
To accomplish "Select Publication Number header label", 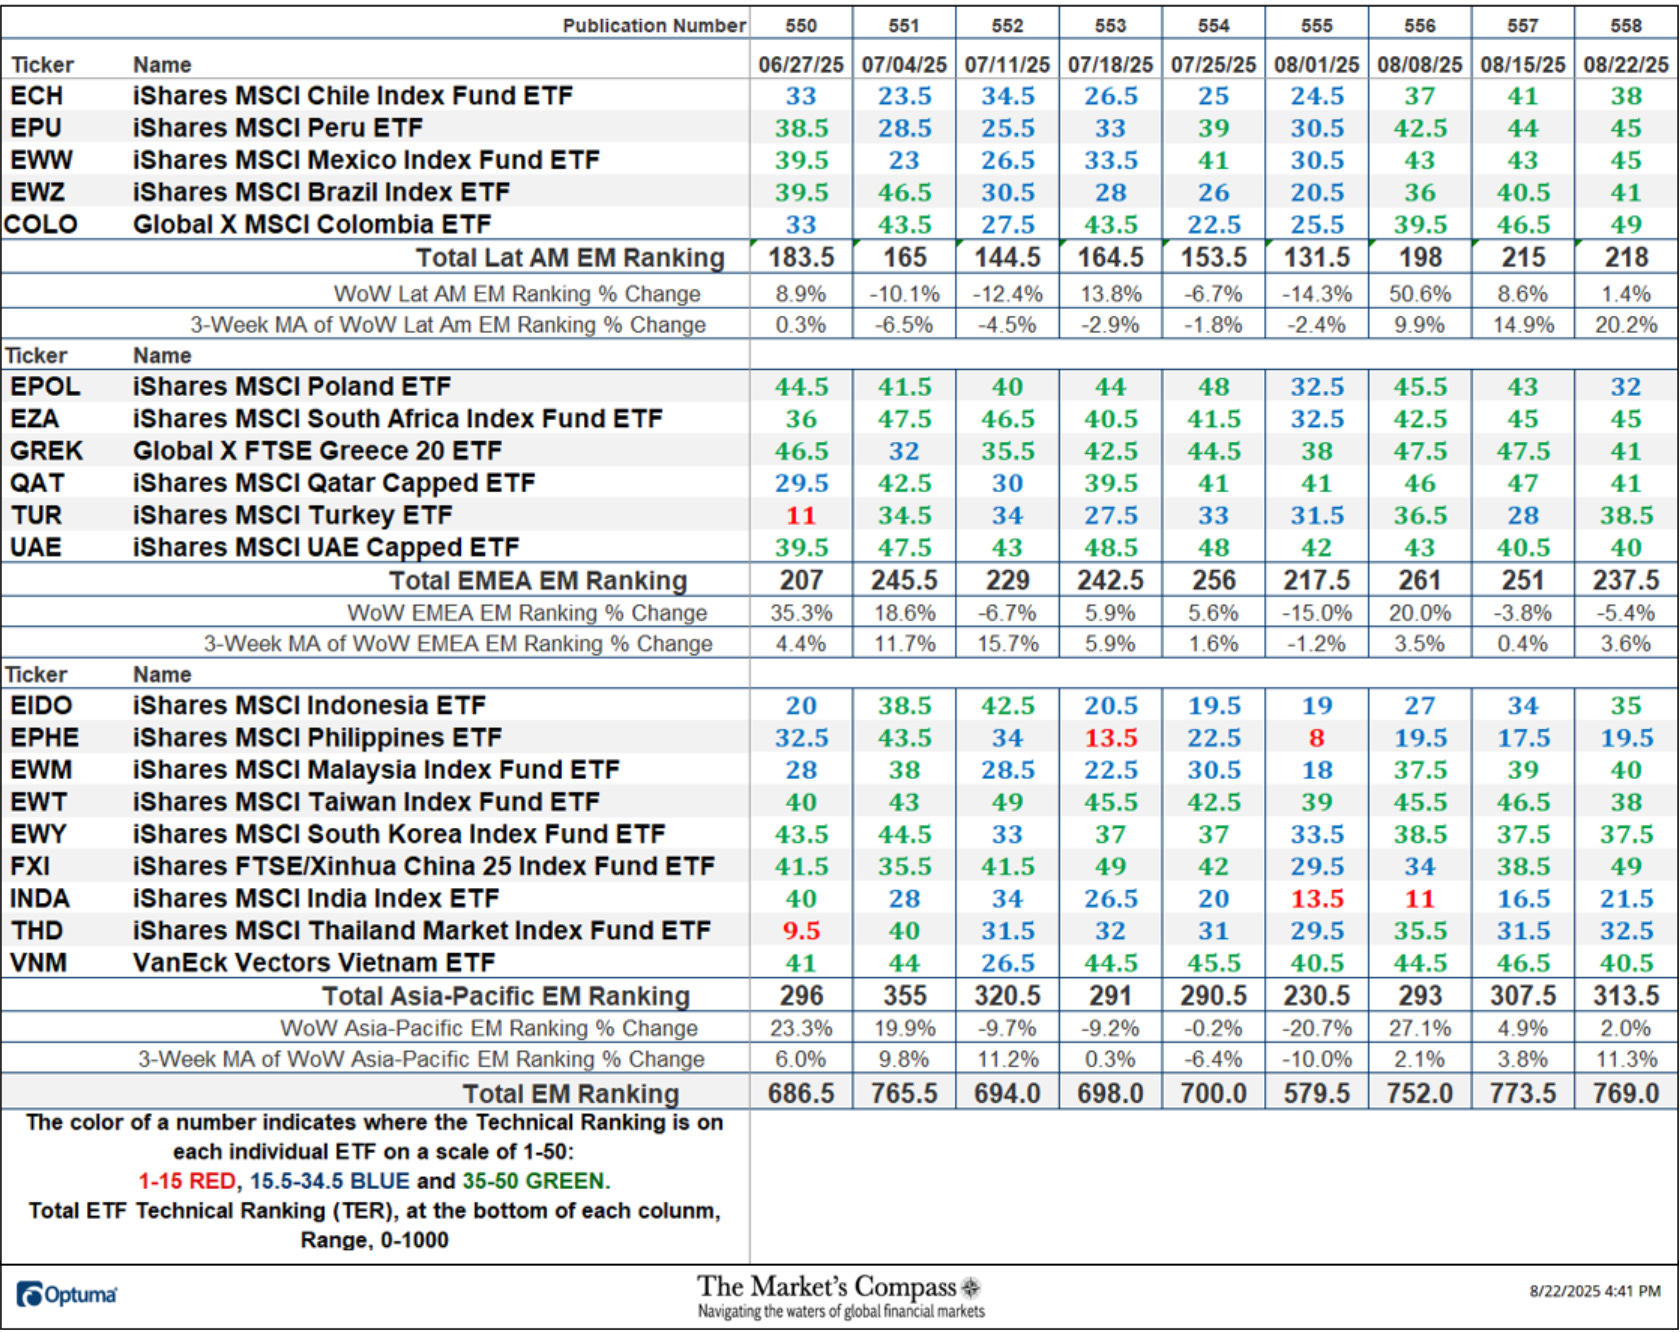I will [654, 26].
